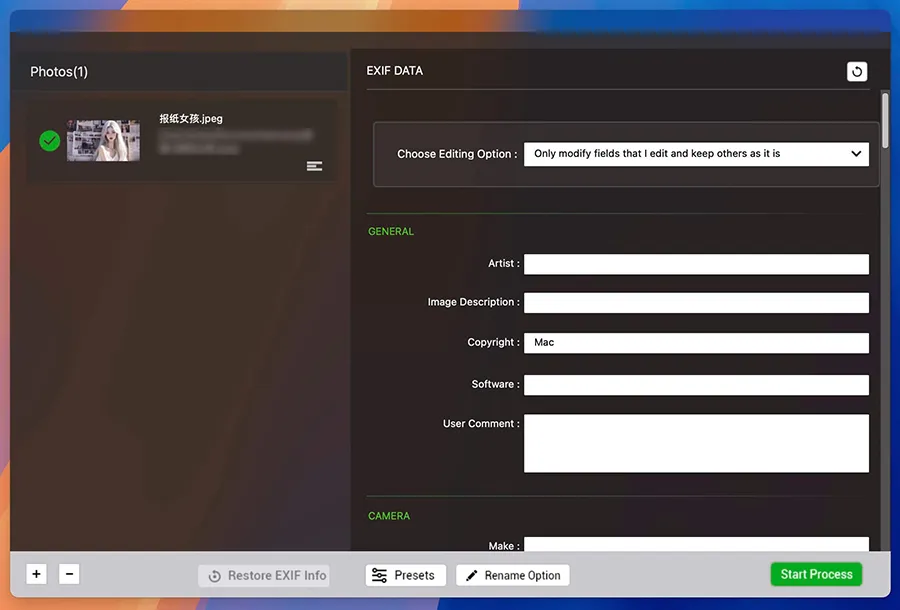
Task: Click the green checkmark on 报纸女孩.jpeg
Action: pos(50,141)
